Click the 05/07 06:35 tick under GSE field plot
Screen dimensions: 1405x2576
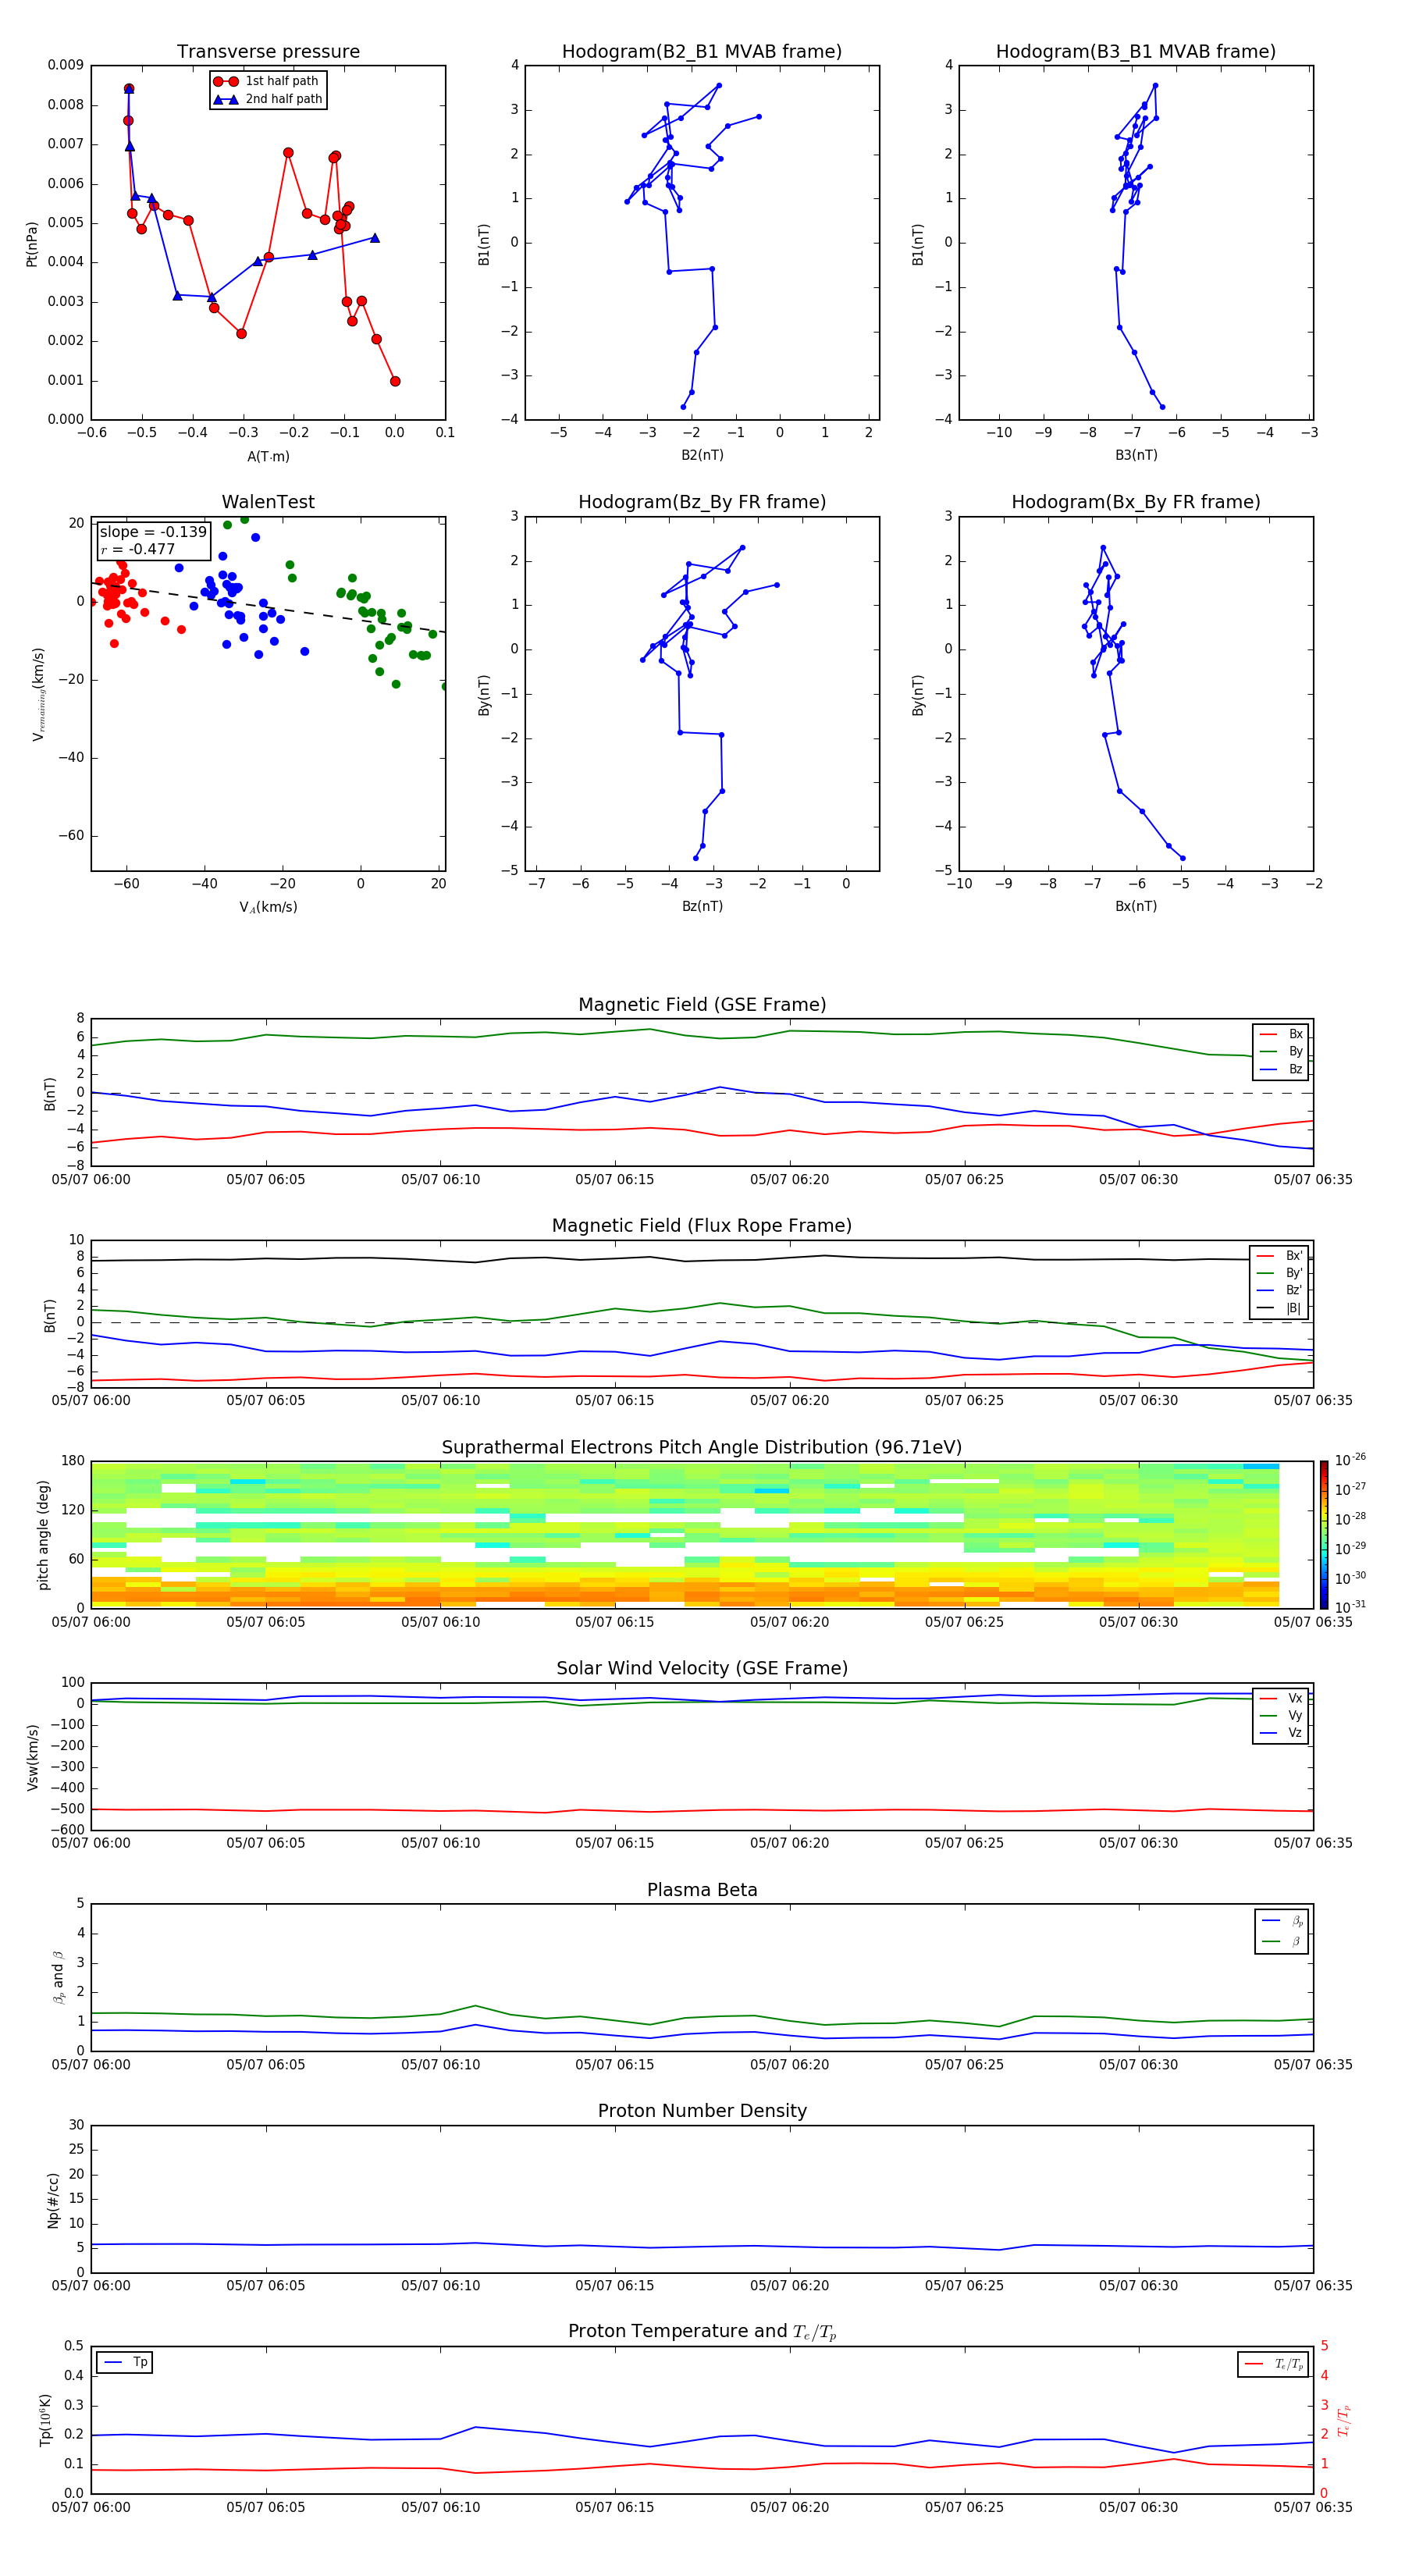pyautogui.click(x=1312, y=1180)
